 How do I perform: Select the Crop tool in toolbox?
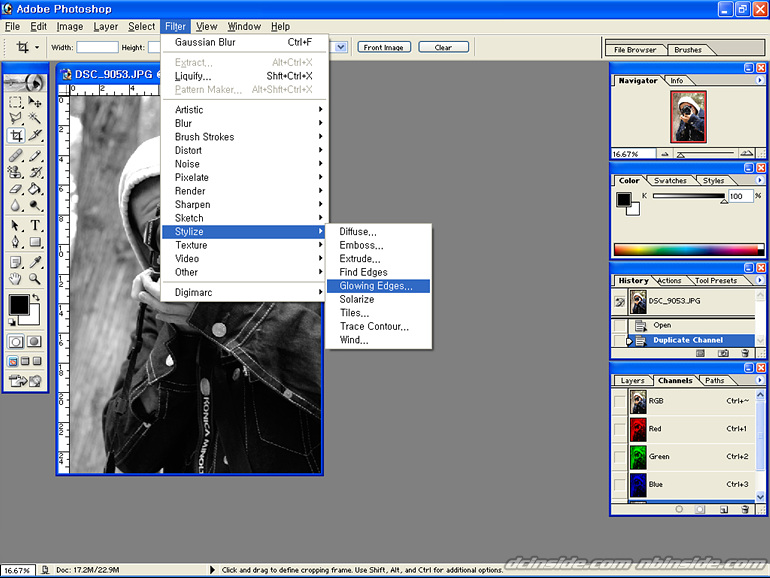(16, 135)
